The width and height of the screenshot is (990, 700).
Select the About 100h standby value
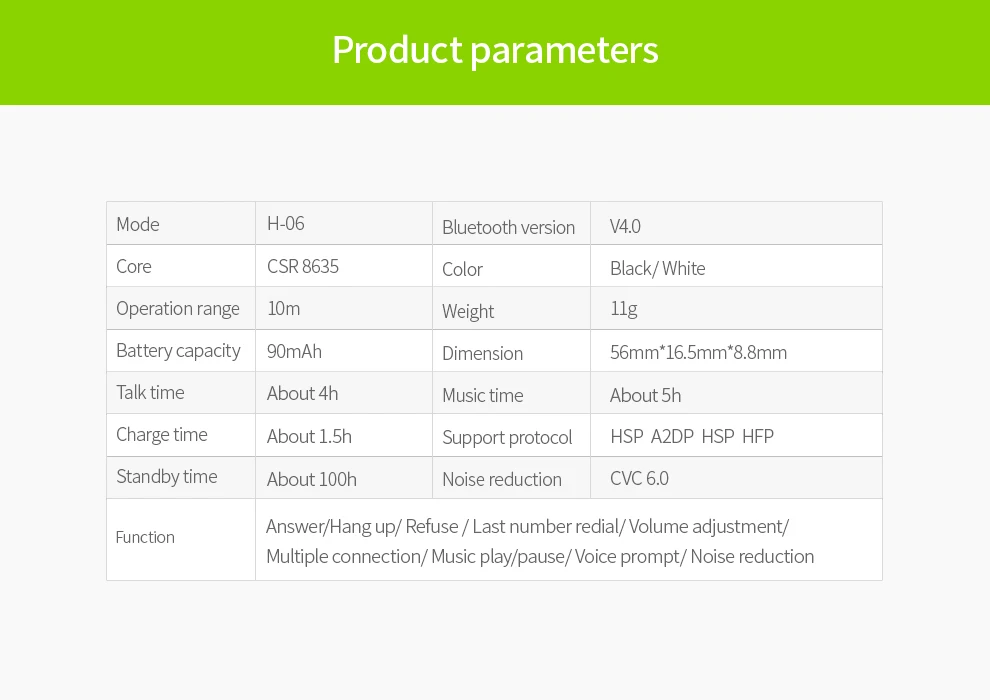click(x=311, y=479)
